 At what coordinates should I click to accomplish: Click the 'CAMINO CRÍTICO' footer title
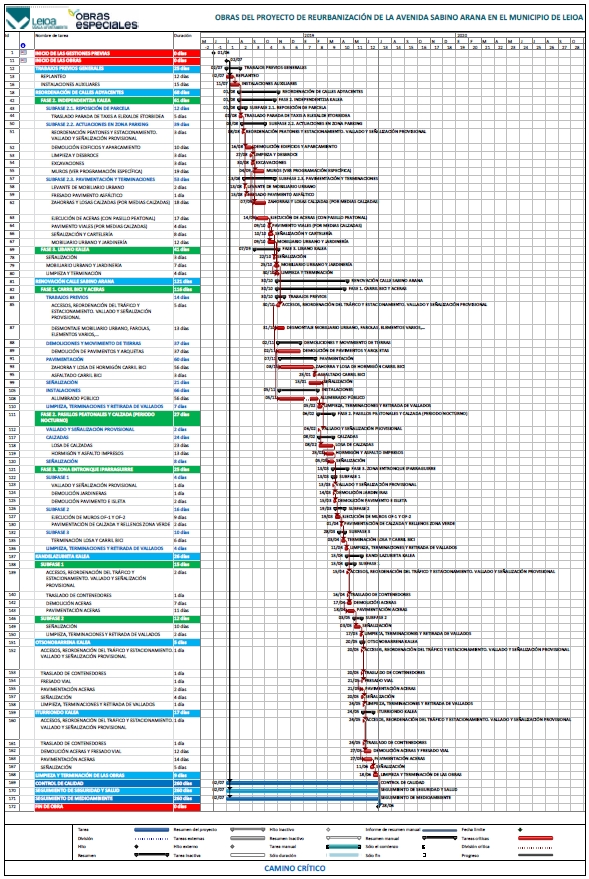pyautogui.click(x=295, y=868)
